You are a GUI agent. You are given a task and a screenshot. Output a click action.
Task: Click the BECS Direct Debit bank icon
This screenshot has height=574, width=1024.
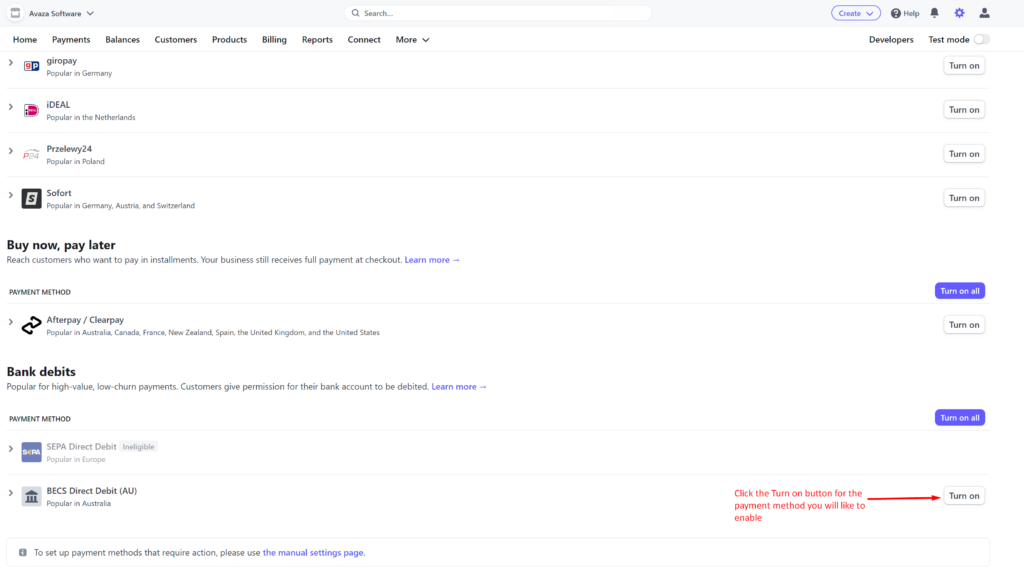point(31,496)
